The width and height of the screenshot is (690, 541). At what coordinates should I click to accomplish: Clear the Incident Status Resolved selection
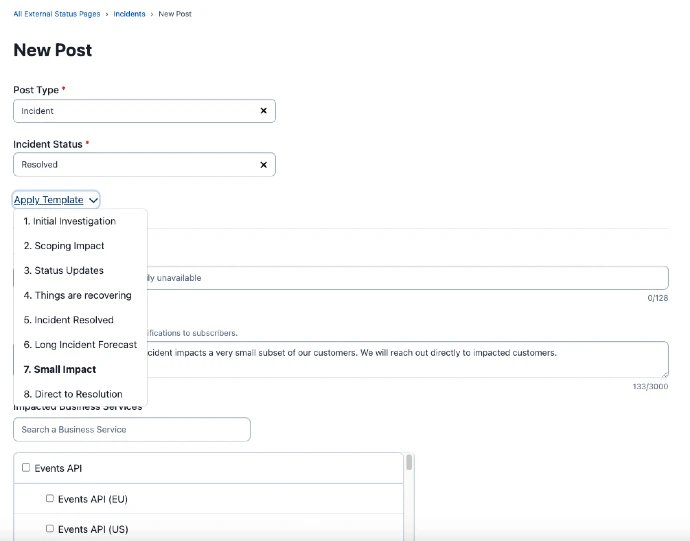pos(263,165)
